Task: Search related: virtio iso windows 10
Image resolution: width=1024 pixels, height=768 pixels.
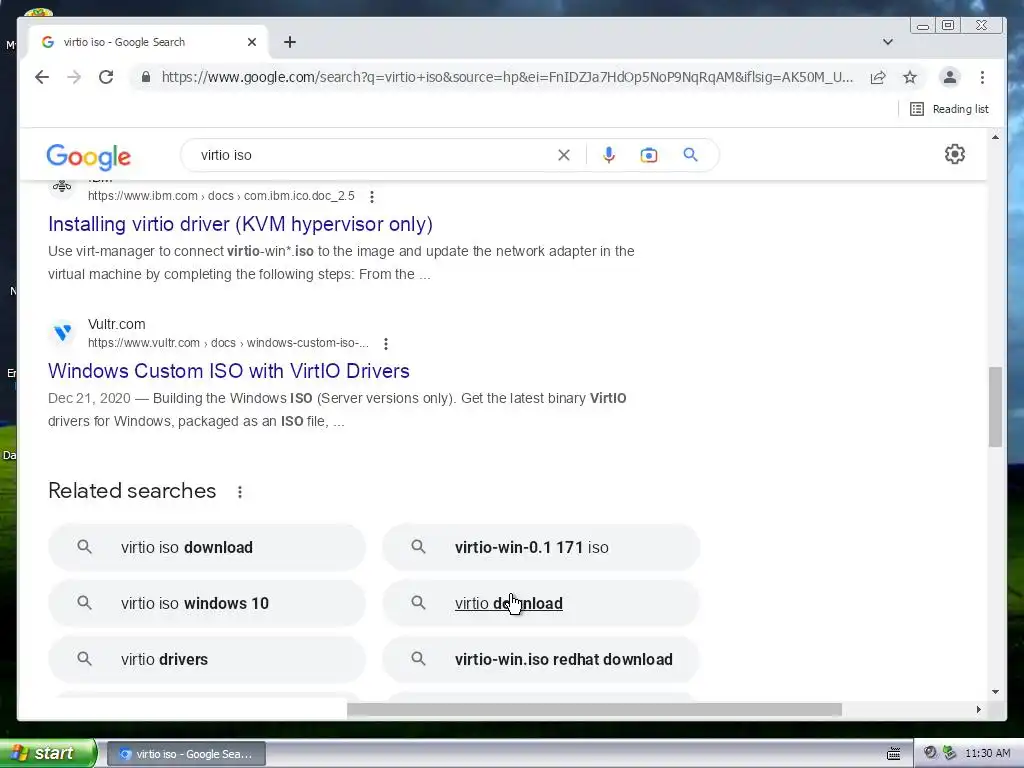Action: [x=206, y=603]
